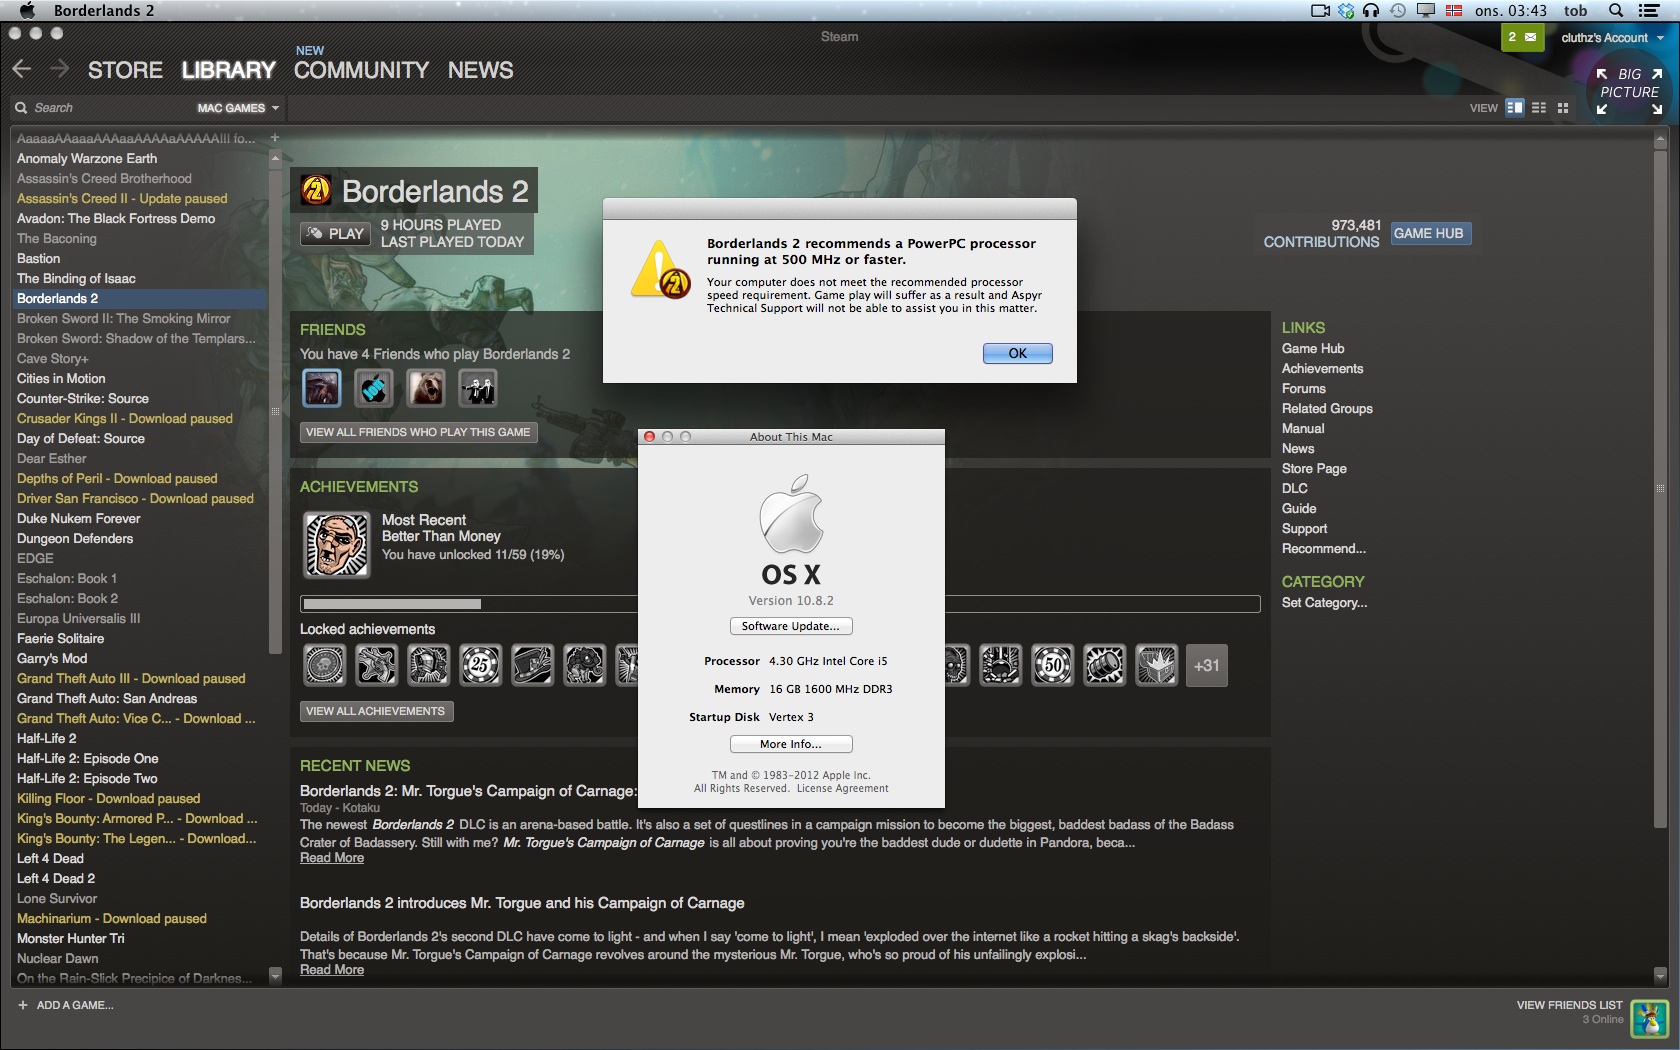The image size is (1680, 1050).
Task: Switch library to detail view
Action: [x=1515, y=108]
